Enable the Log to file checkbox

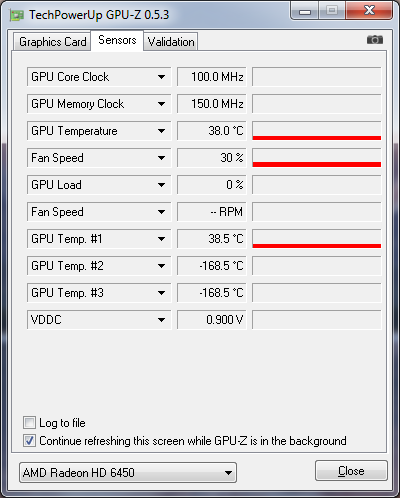(x=29, y=423)
